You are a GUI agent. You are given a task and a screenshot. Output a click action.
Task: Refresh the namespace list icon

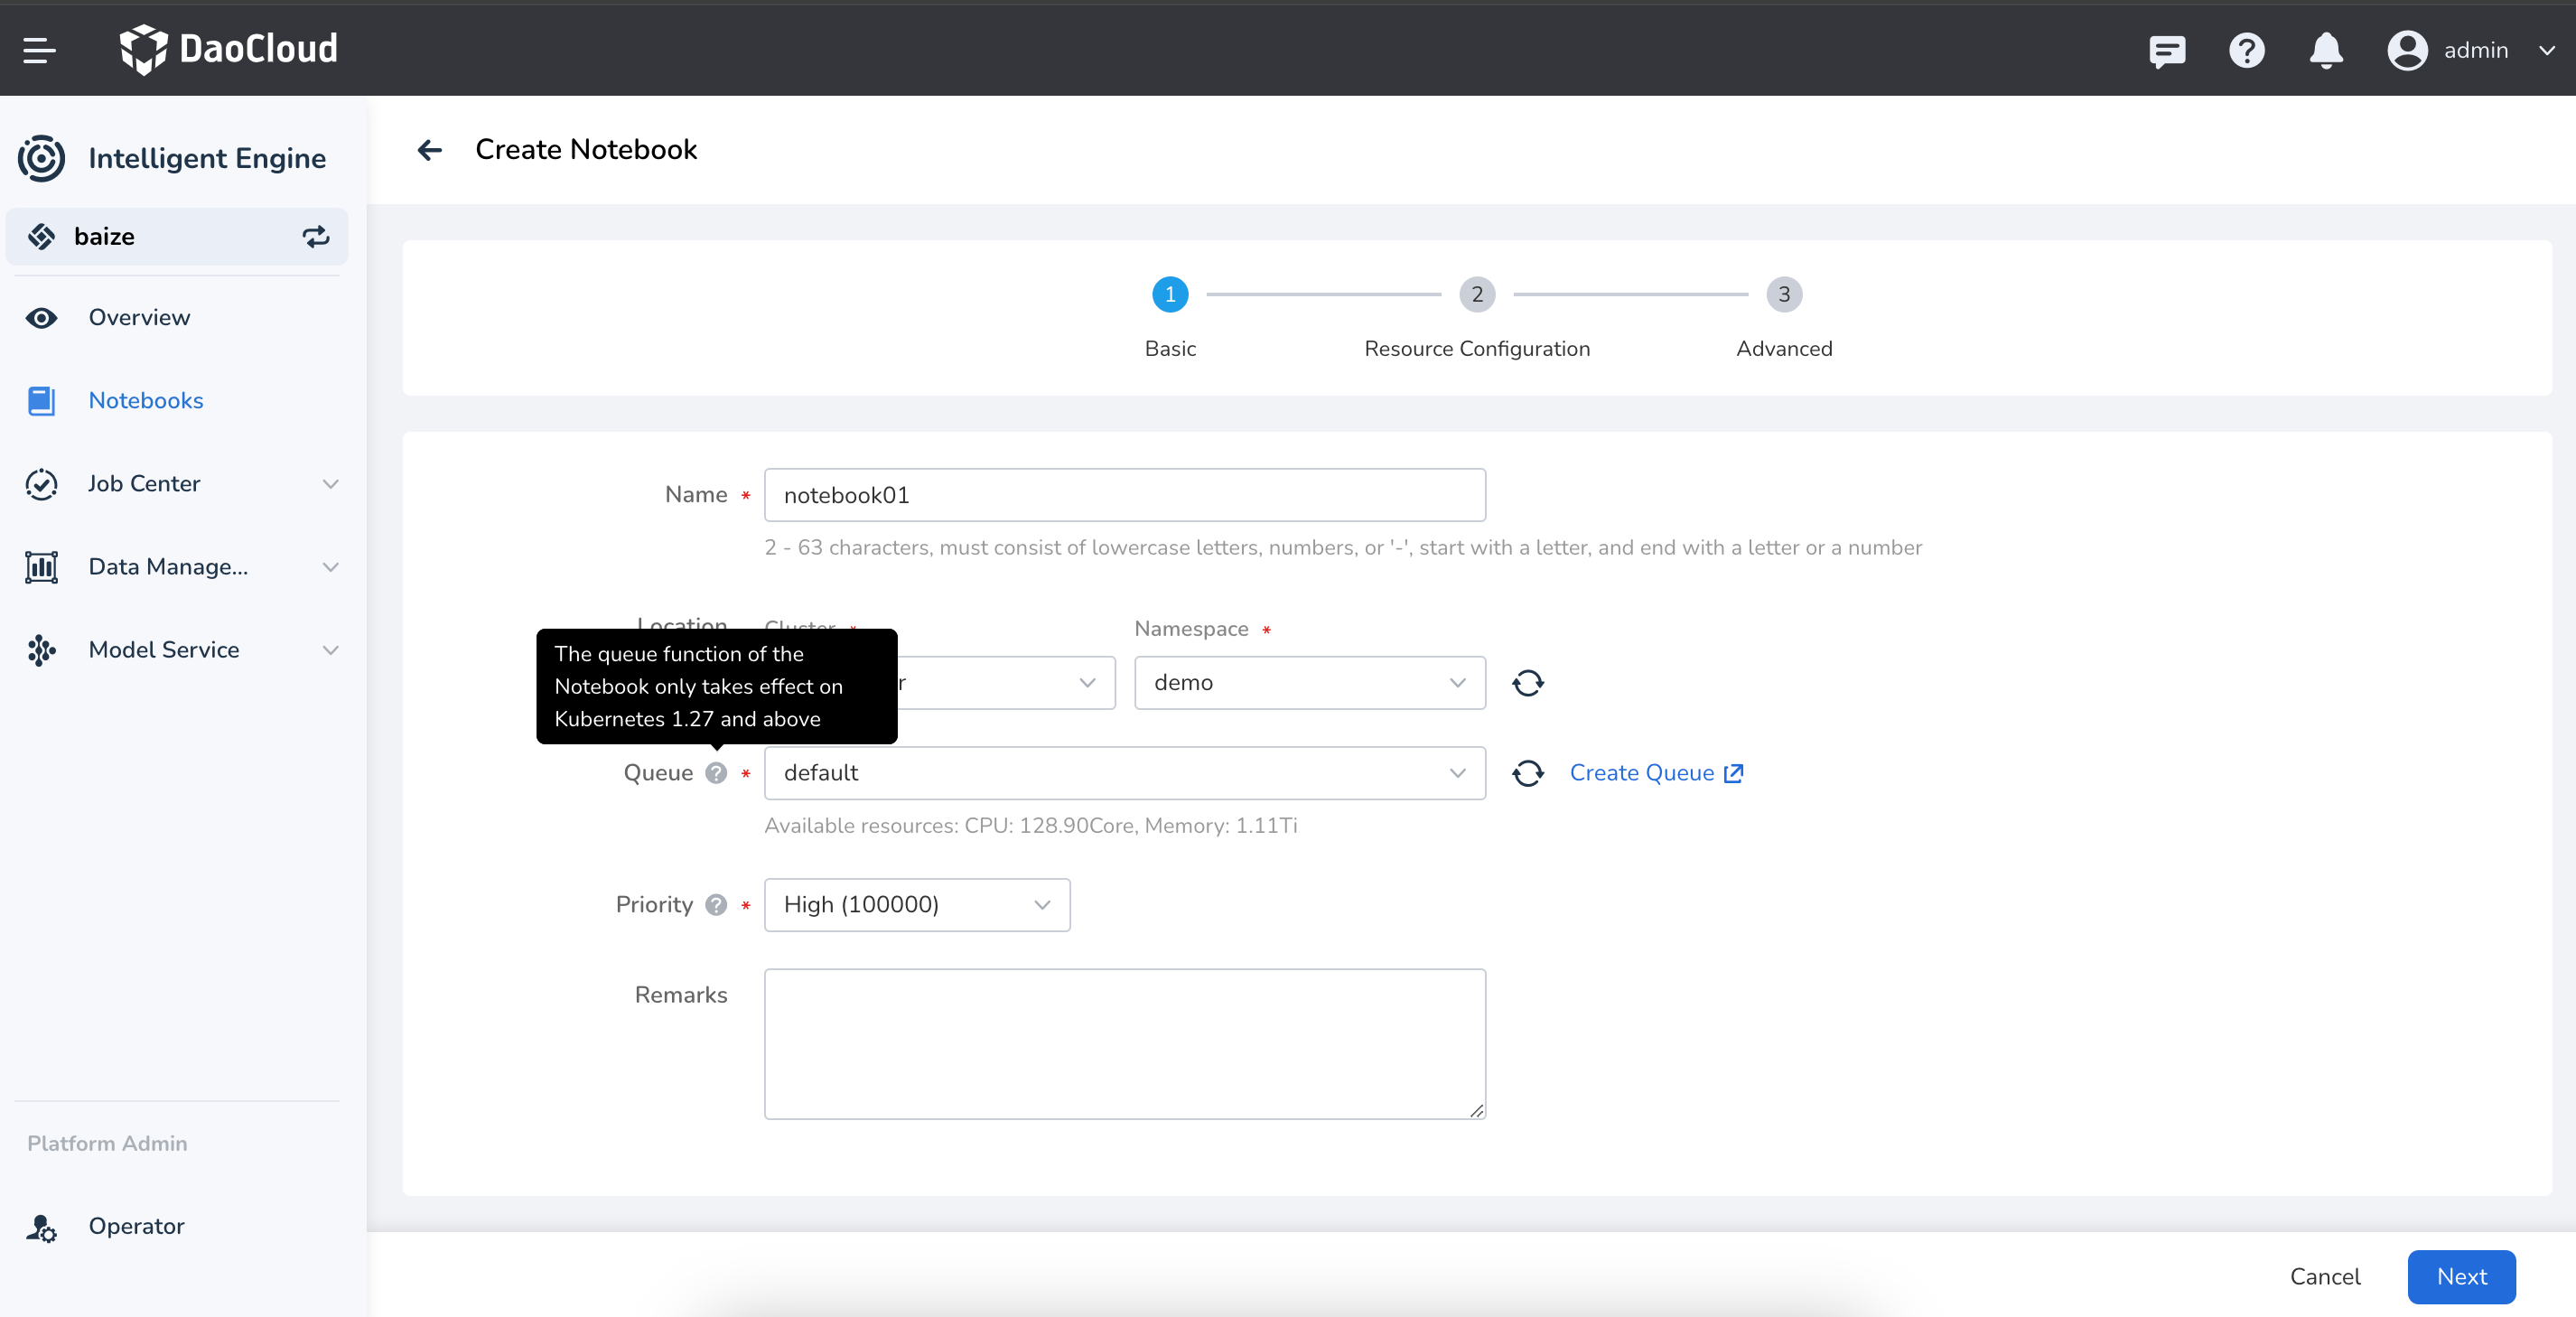pyautogui.click(x=1527, y=683)
